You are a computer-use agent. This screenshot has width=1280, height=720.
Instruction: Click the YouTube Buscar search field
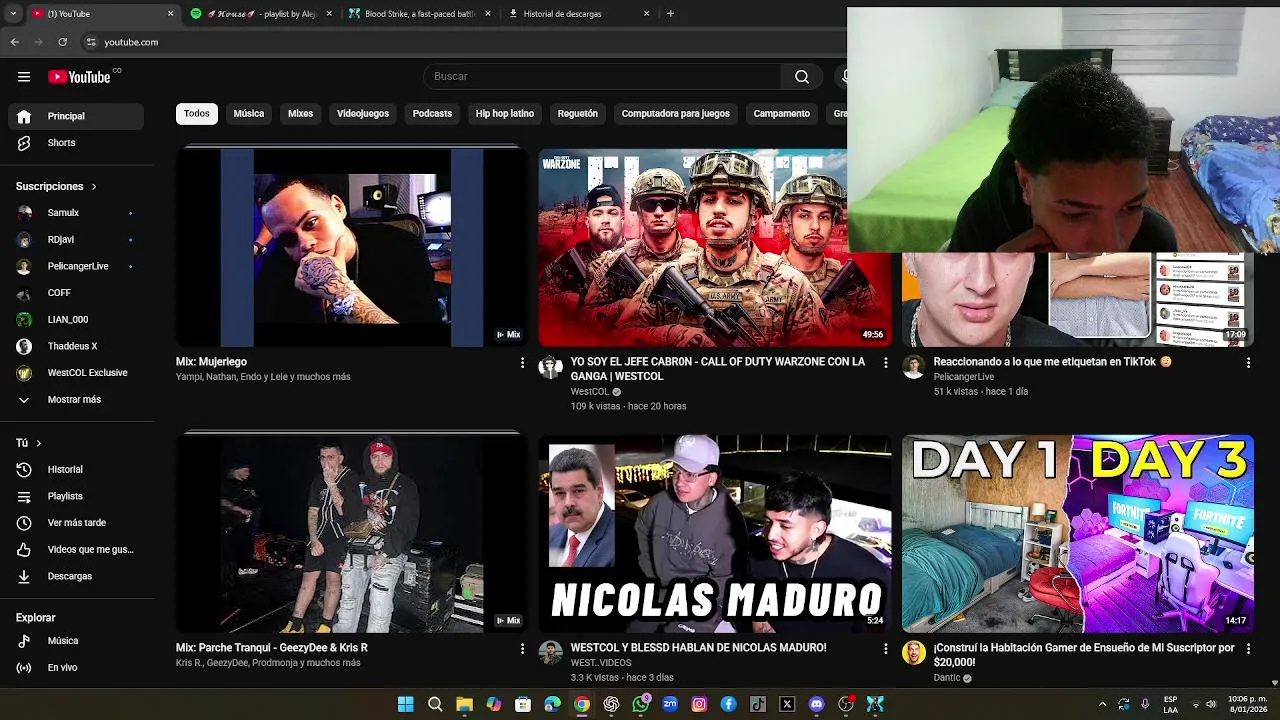pyautogui.click(x=603, y=77)
